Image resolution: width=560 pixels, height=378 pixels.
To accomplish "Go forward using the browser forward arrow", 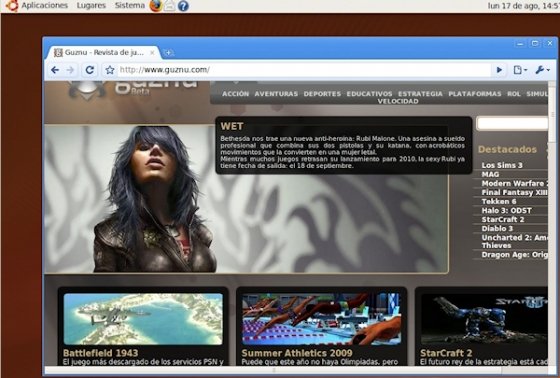I will pyautogui.click(x=70, y=70).
